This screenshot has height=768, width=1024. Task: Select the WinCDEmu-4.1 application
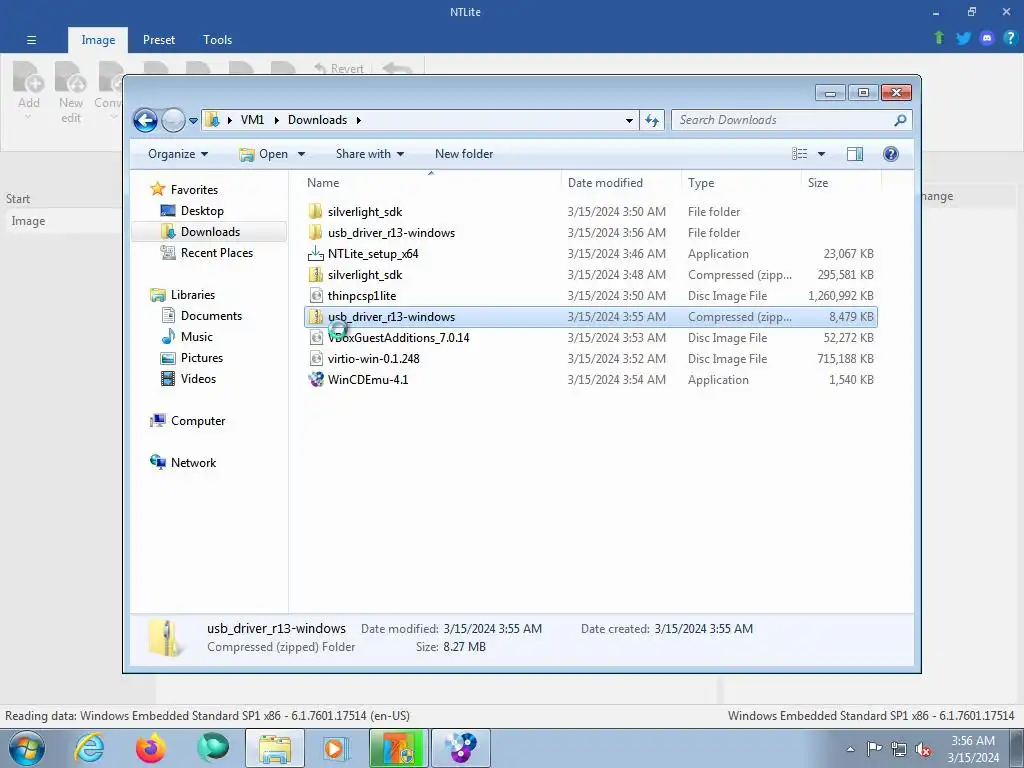(590, 379)
